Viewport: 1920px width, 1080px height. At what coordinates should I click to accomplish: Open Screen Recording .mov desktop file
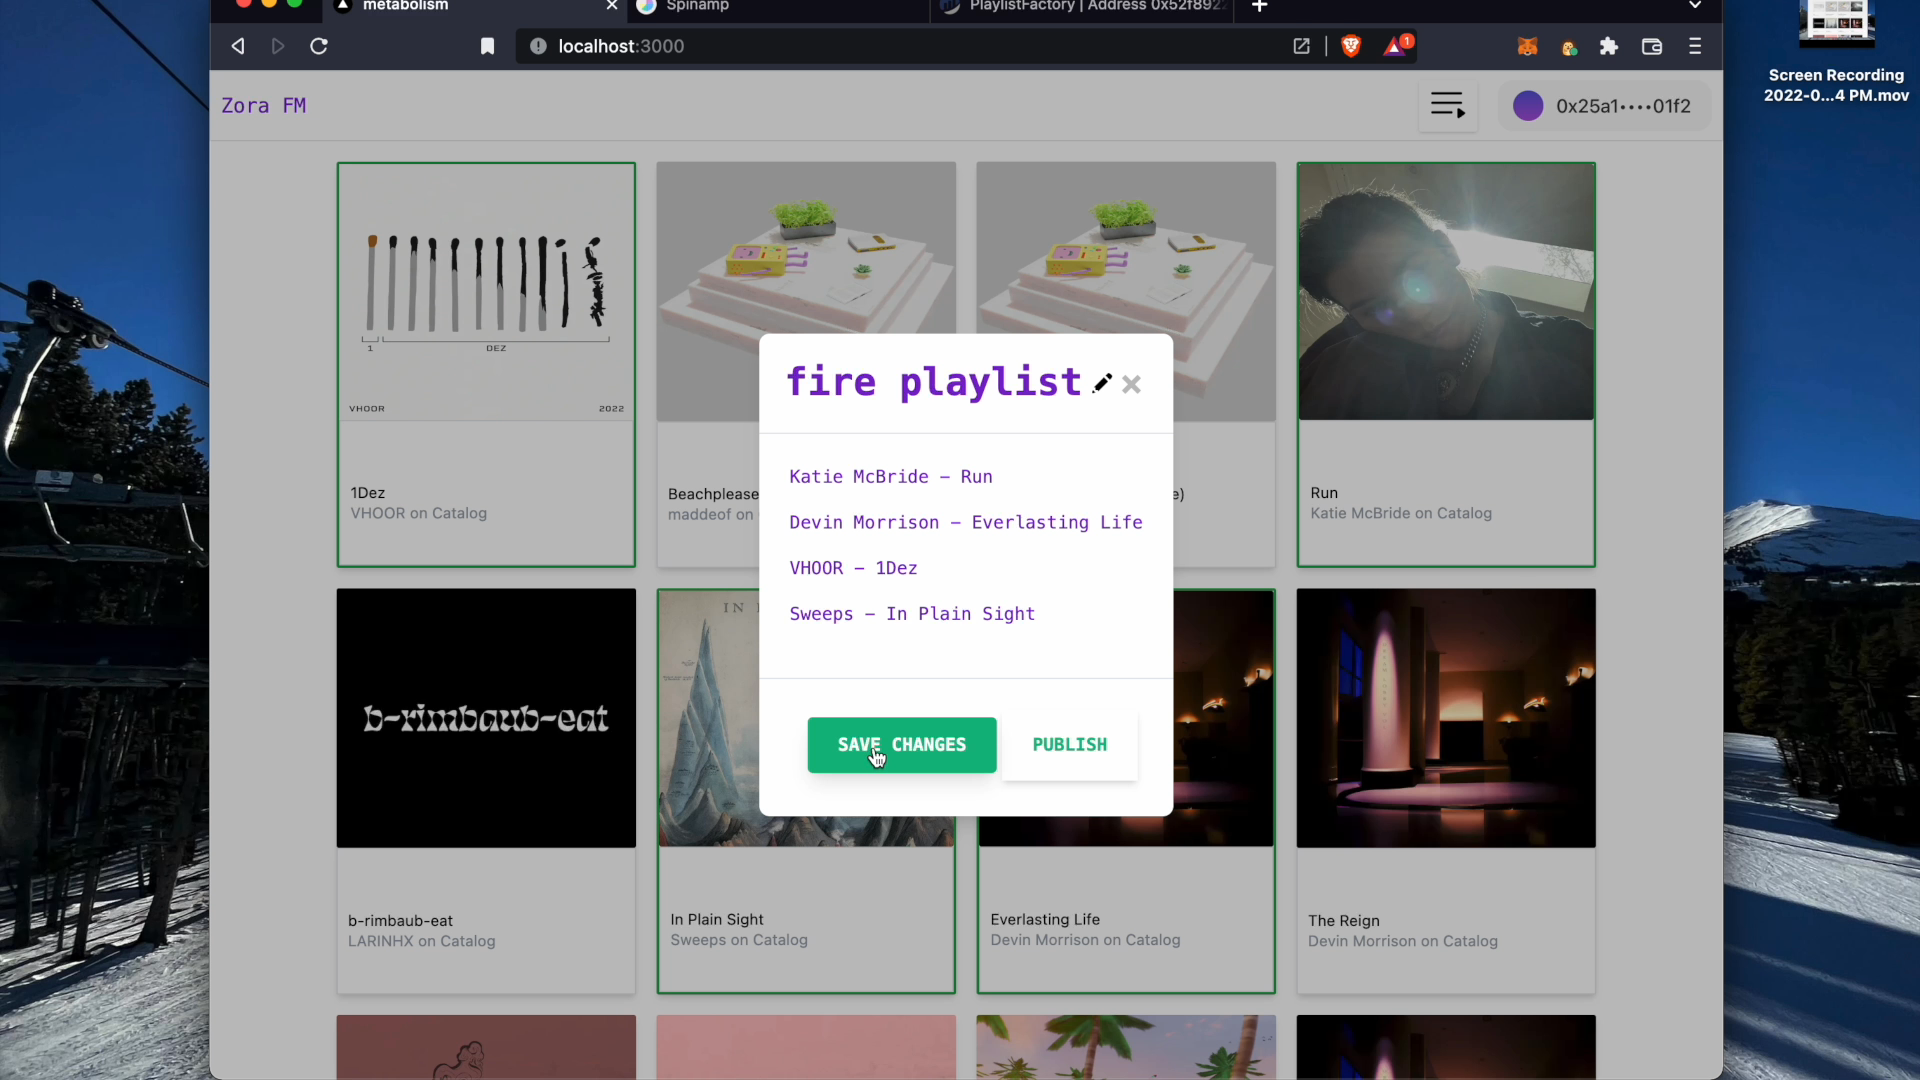coord(1836,52)
